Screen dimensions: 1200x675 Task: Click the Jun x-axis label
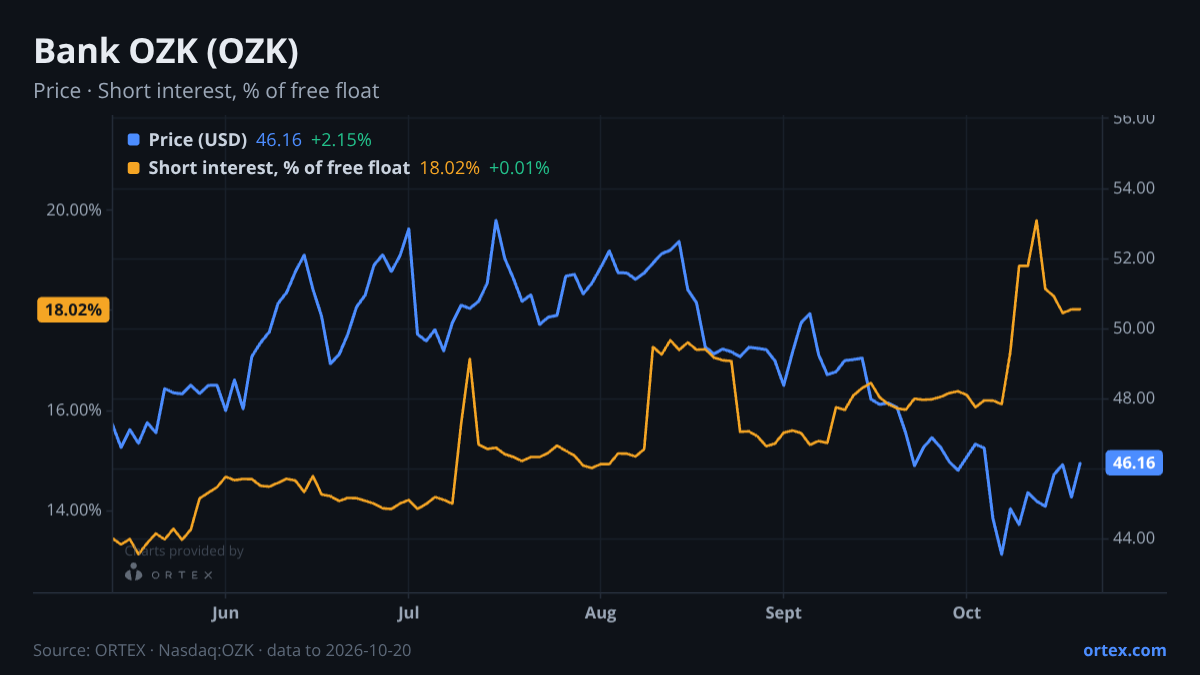click(x=226, y=613)
